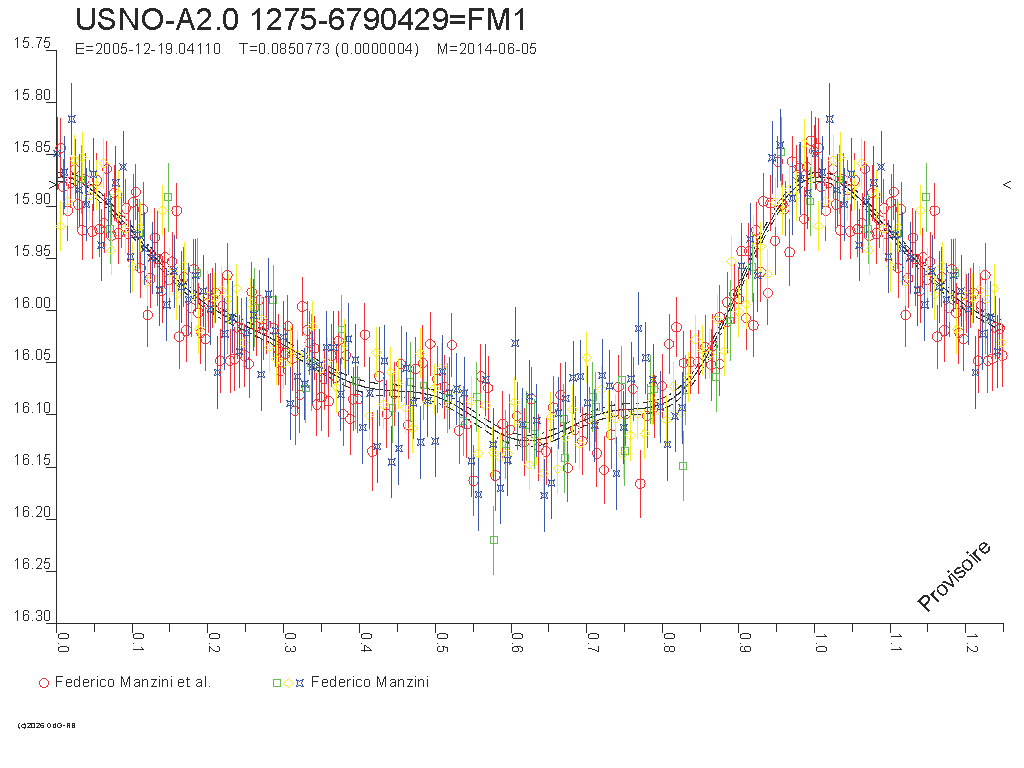The image size is (1024, 768).
Task: Click the x-axis label 0.8
Action: click(669, 643)
